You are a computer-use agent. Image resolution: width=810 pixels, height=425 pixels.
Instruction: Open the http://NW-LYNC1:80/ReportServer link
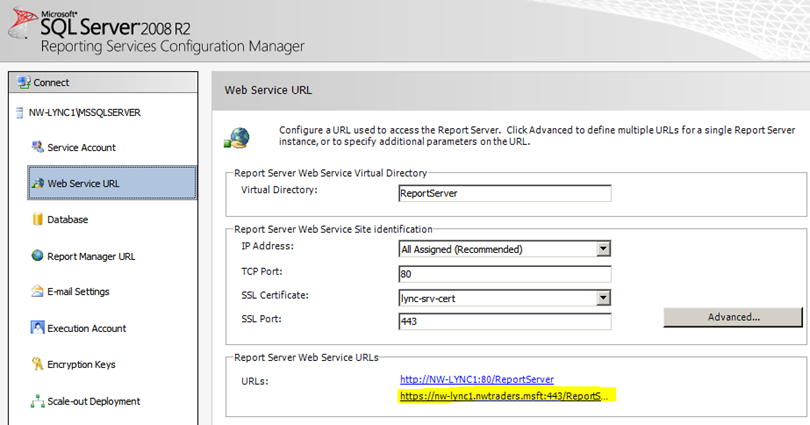(x=477, y=380)
